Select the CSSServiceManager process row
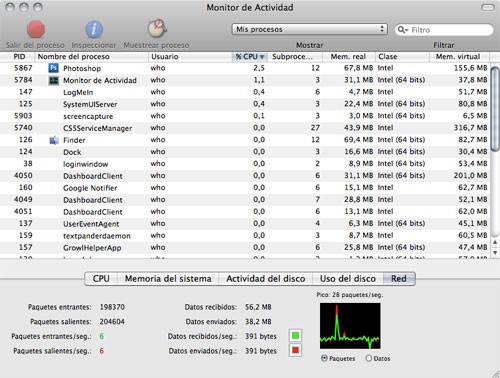The width and height of the screenshot is (500, 378). [x=245, y=128]
